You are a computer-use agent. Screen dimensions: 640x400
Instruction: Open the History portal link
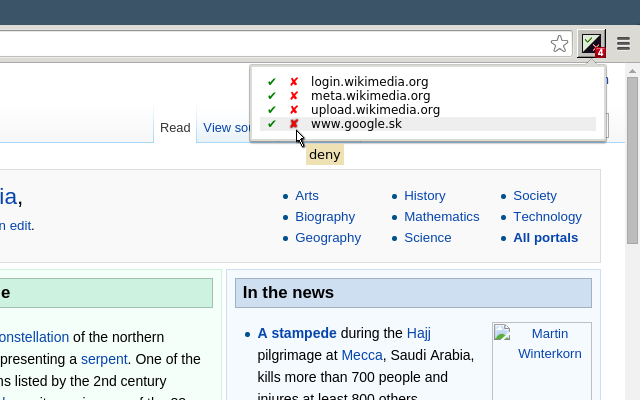coord(425,196)
